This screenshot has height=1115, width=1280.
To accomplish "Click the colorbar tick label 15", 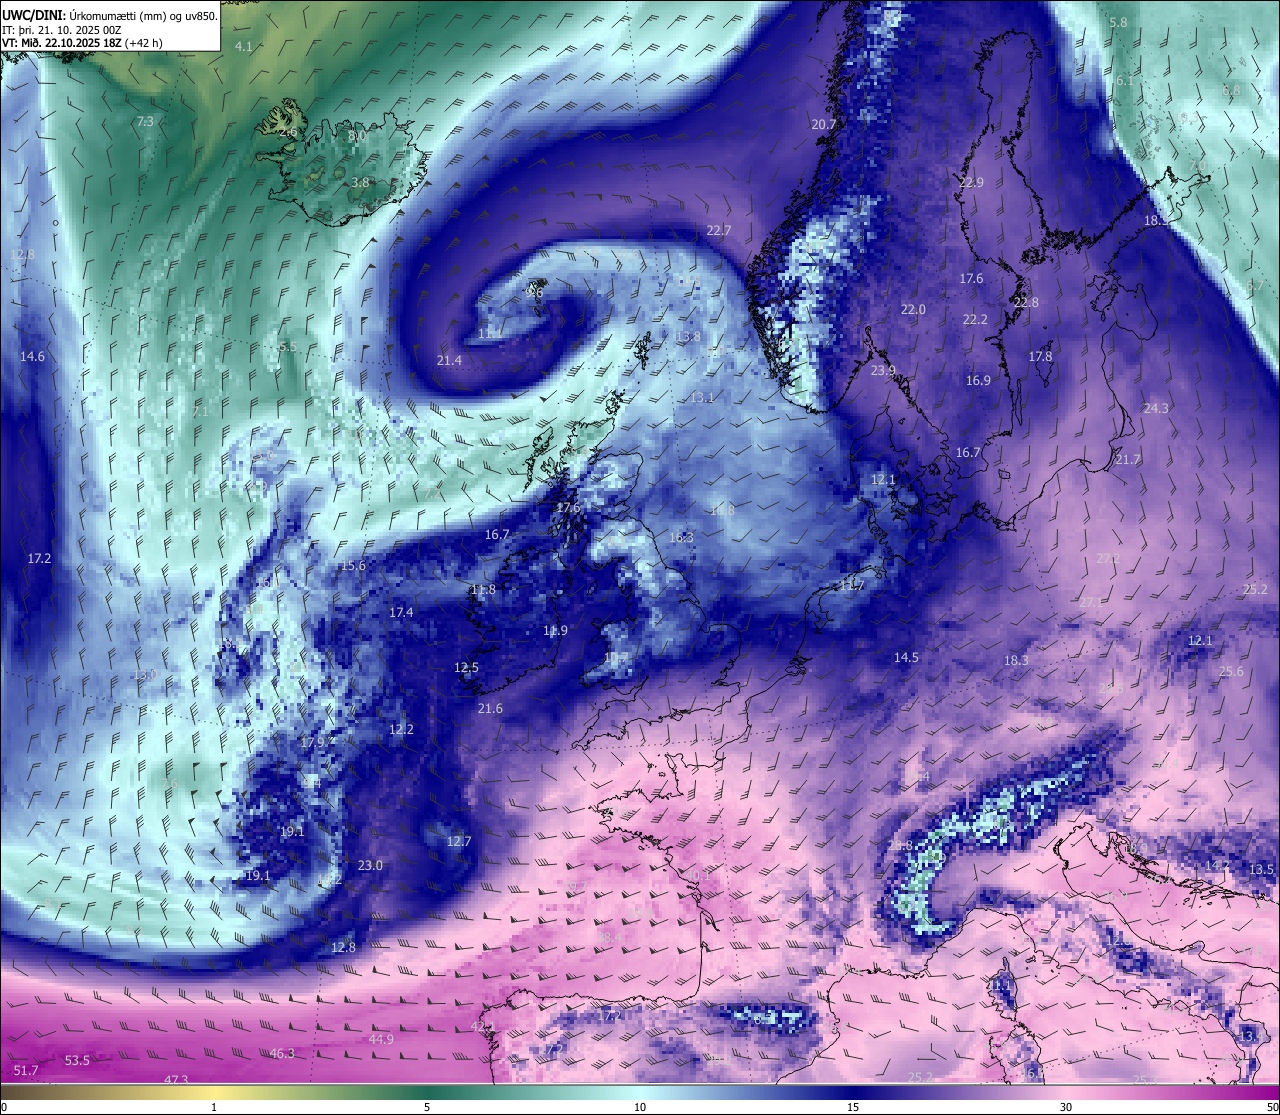I will click(853, 1107).
